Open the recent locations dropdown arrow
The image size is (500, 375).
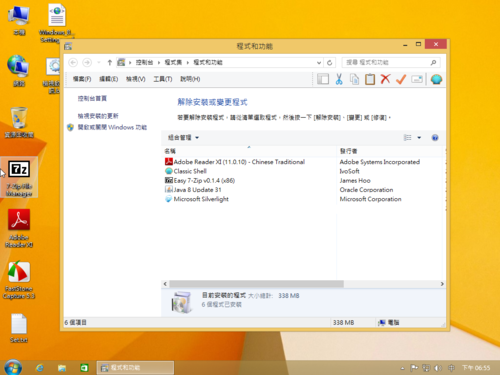pyautogui.click(x=99, y=62)
